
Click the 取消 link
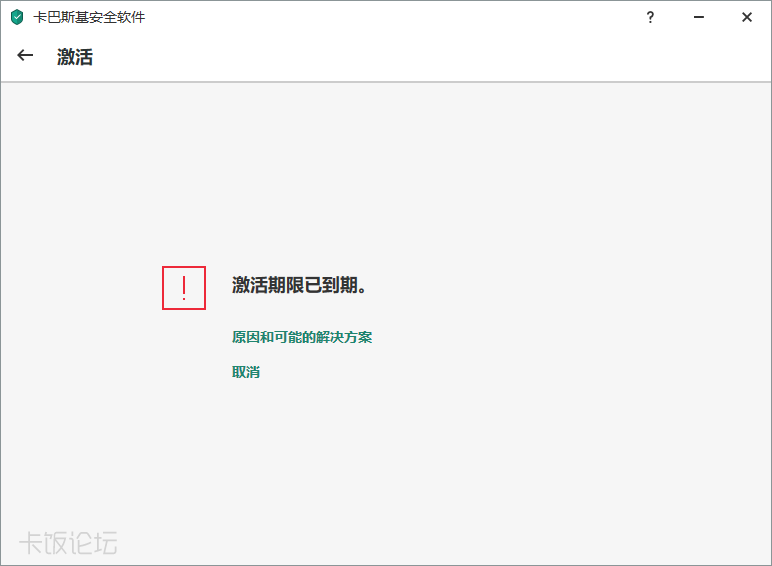tap(246, 372)
